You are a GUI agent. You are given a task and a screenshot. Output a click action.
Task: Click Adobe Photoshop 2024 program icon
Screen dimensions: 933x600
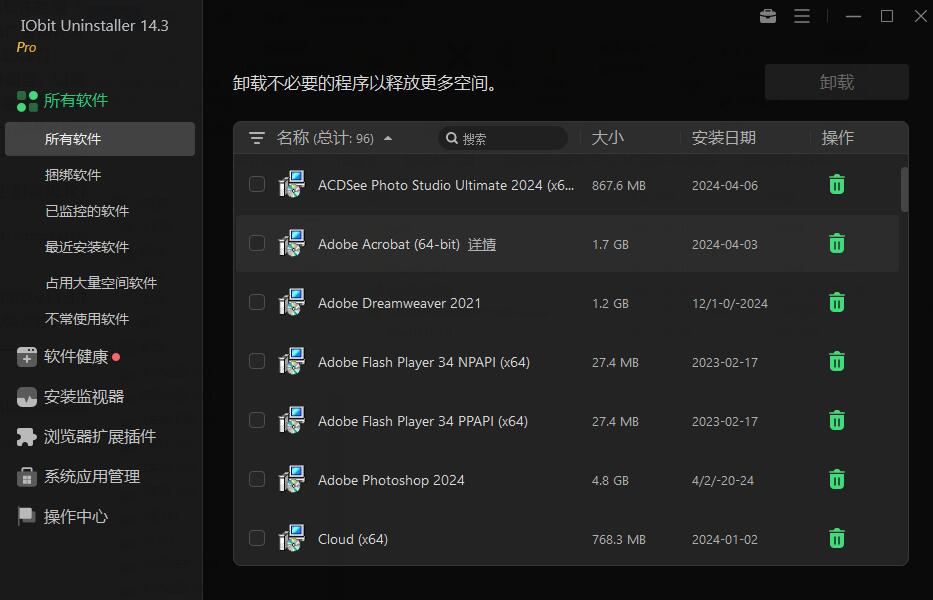[x=292, y=479]
